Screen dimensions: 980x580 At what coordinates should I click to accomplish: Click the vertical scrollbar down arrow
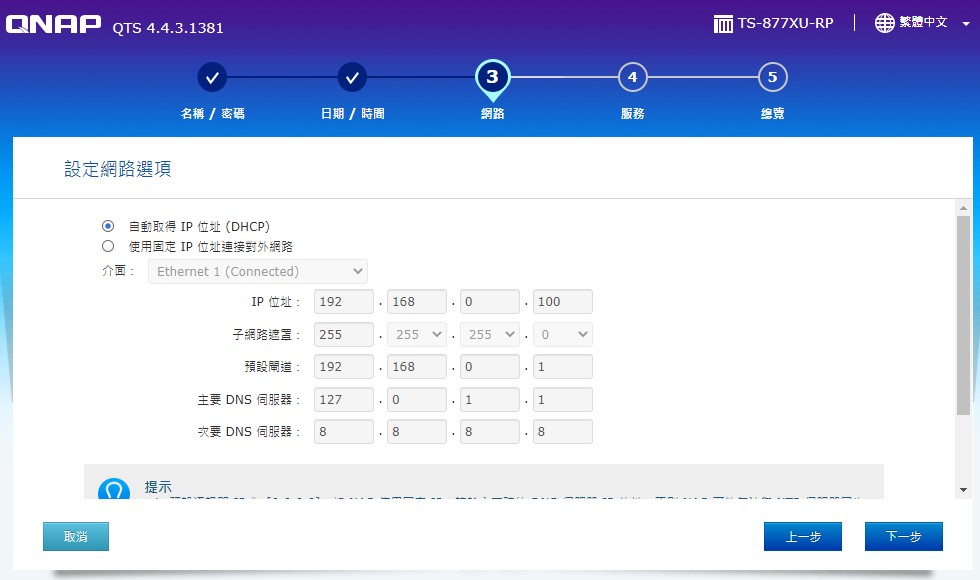[x=963, y=490]
